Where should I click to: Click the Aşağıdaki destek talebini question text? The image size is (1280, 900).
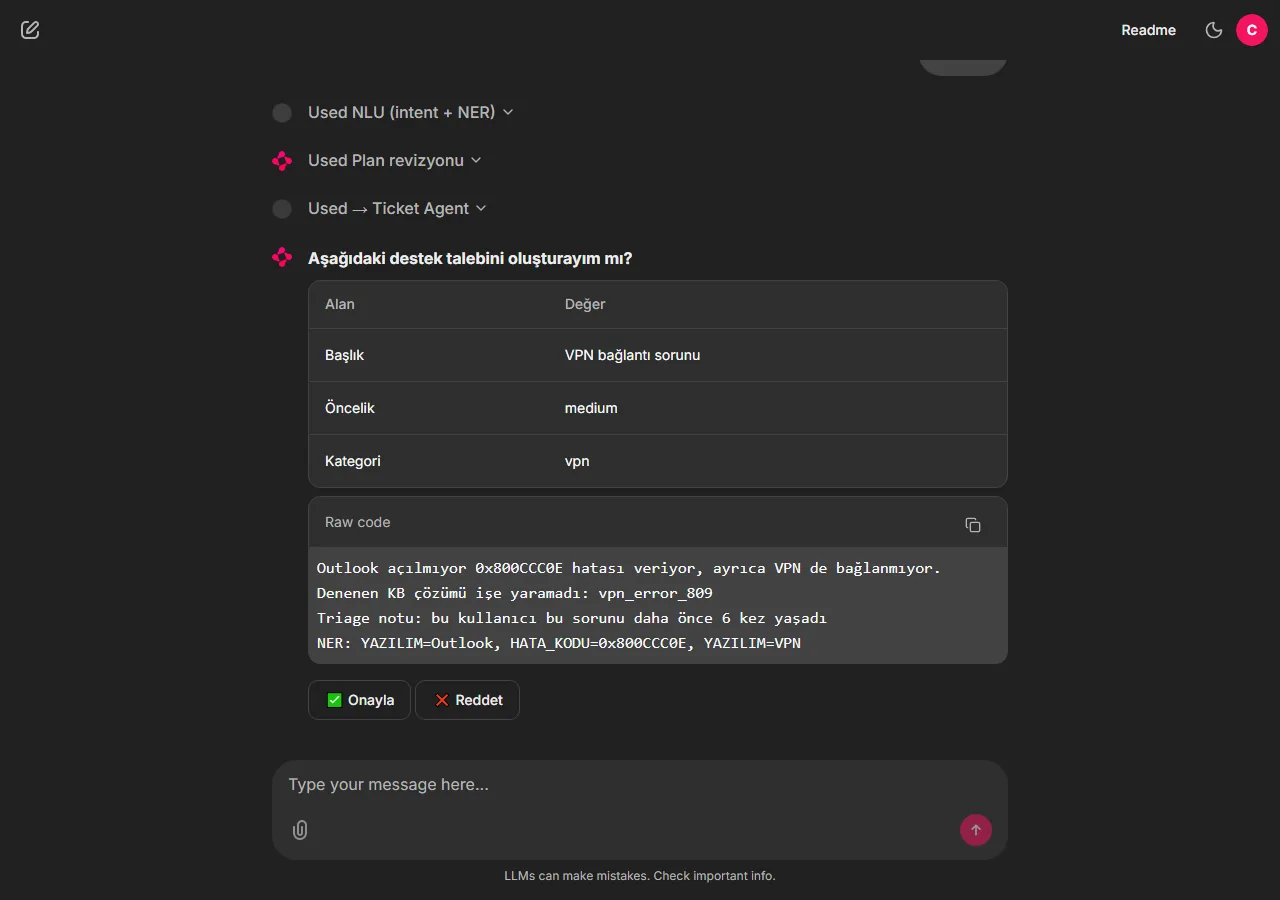tap(470, 258)
